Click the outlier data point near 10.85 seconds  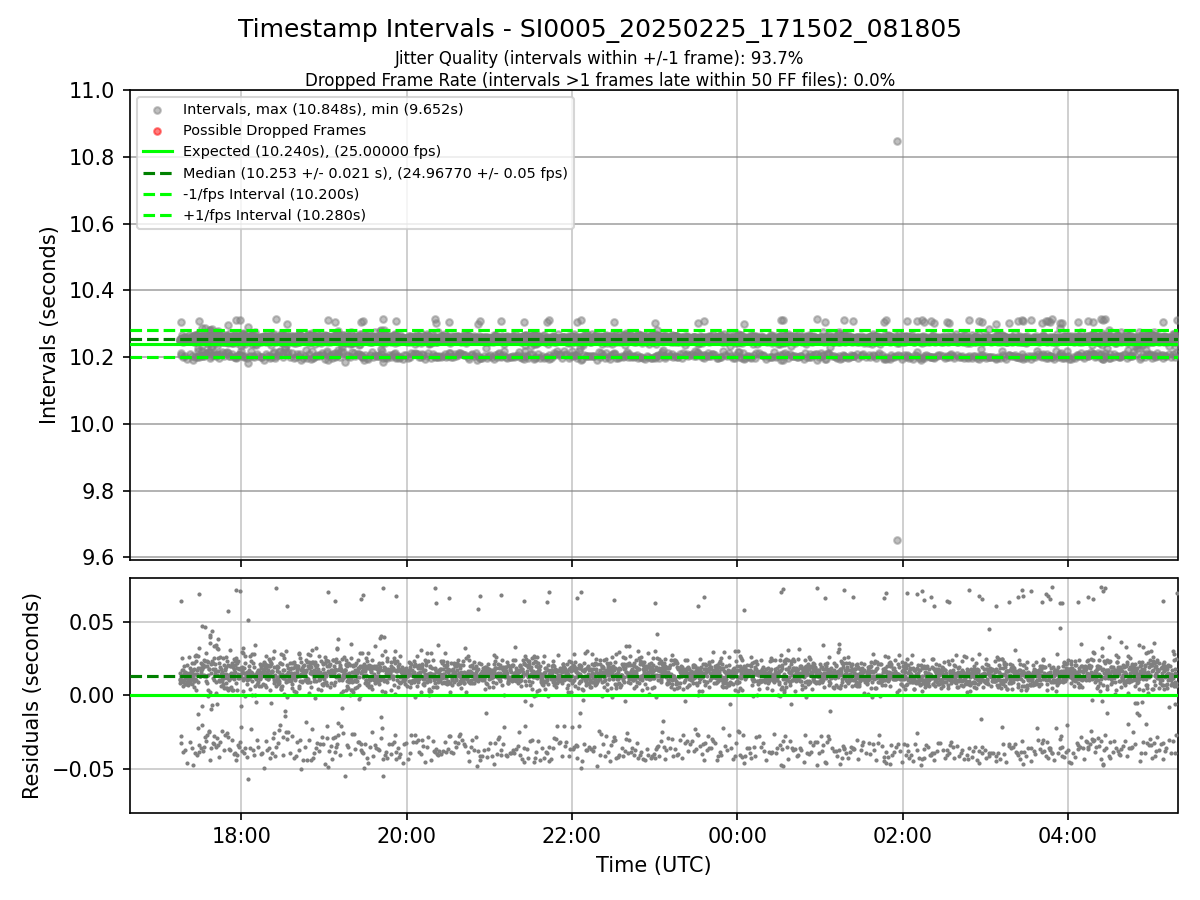click(897, 141)
